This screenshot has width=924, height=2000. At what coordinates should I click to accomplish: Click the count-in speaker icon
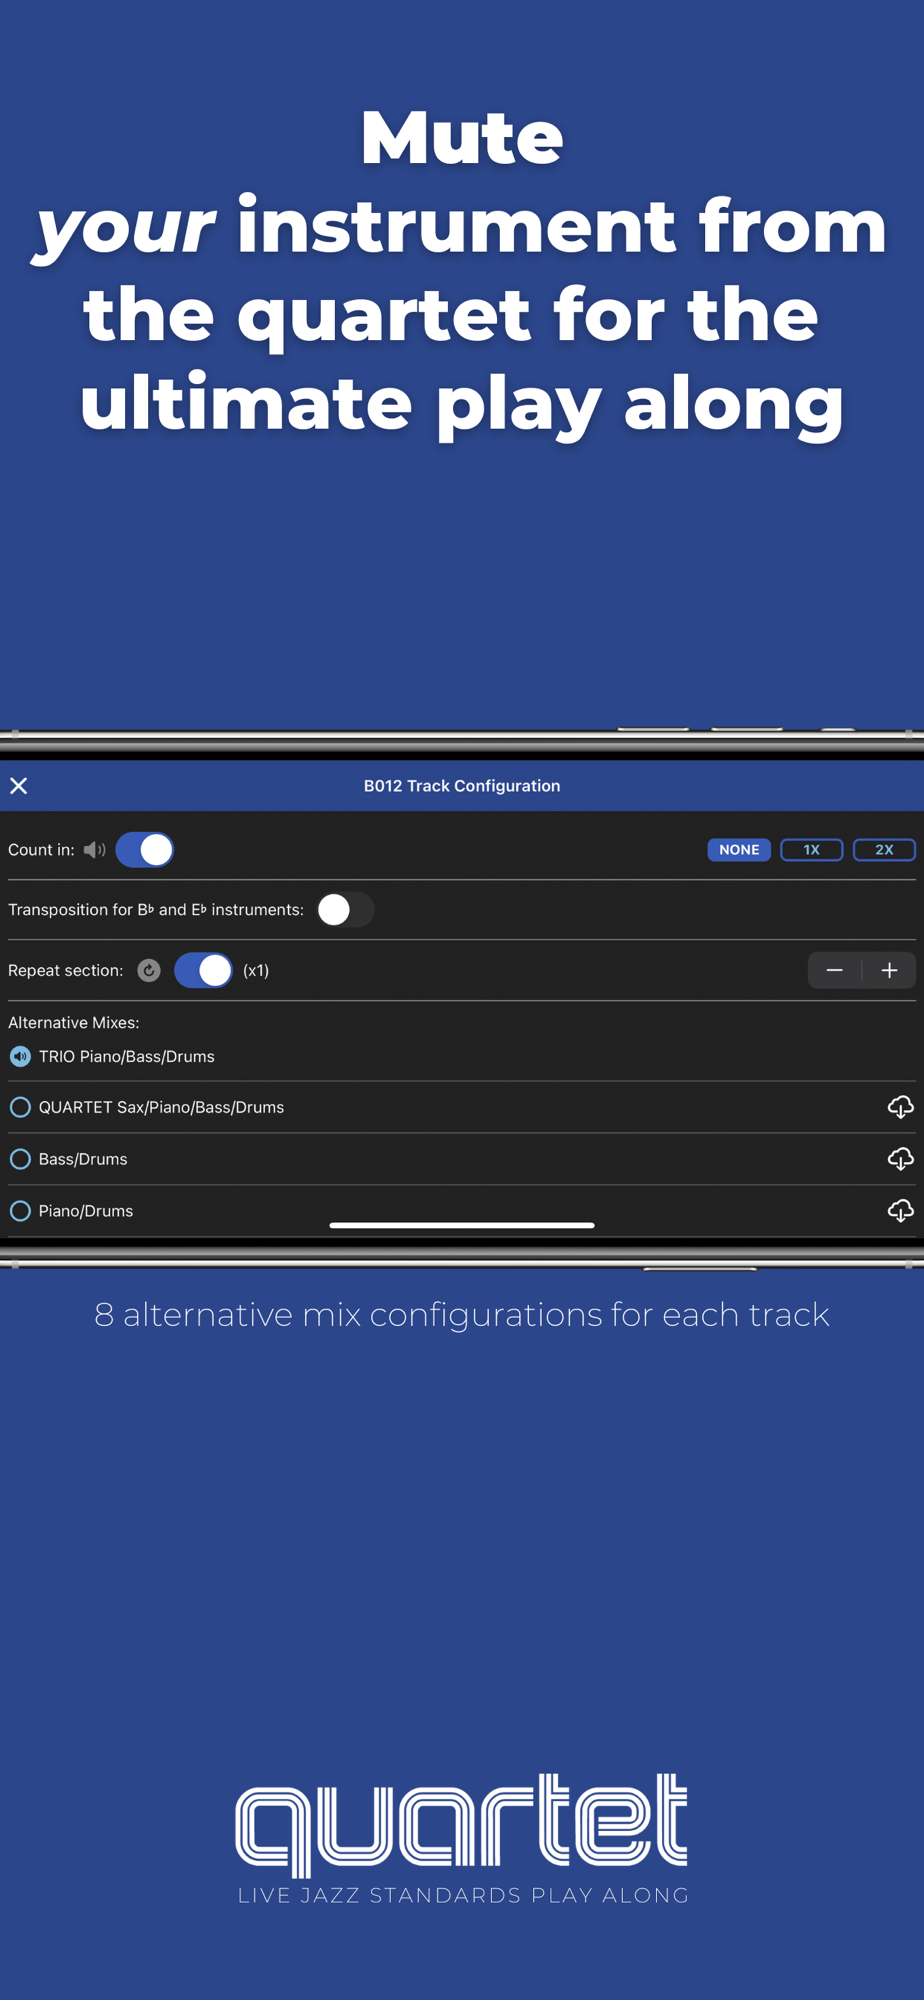tap(95, 850)
